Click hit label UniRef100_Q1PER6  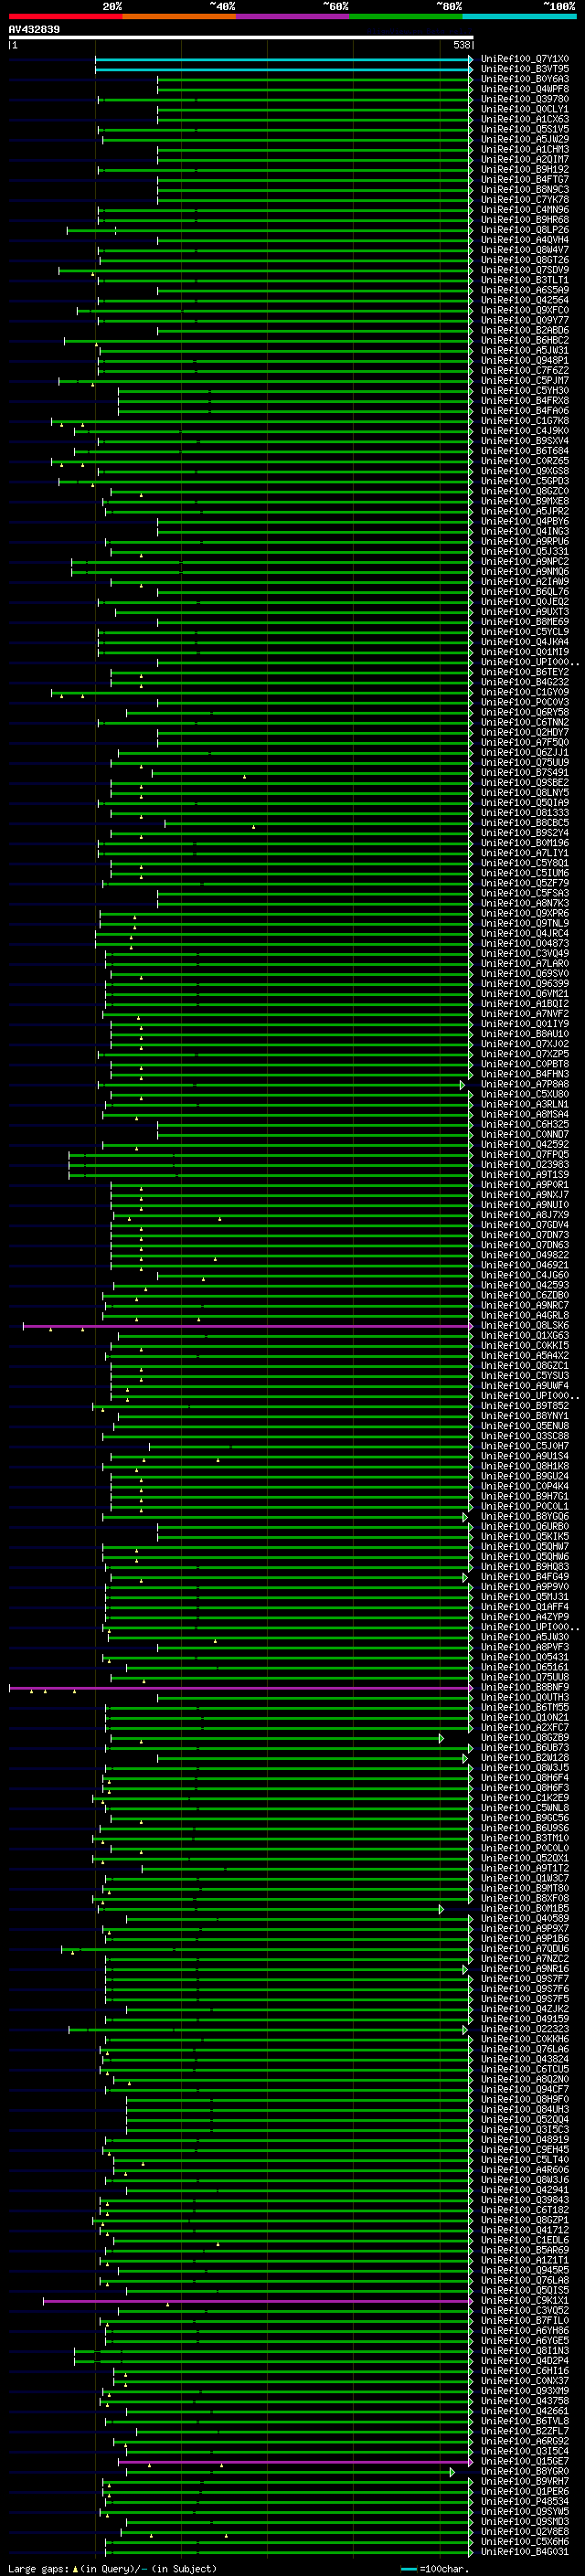pyautogui.click(x=525, y=2492)
